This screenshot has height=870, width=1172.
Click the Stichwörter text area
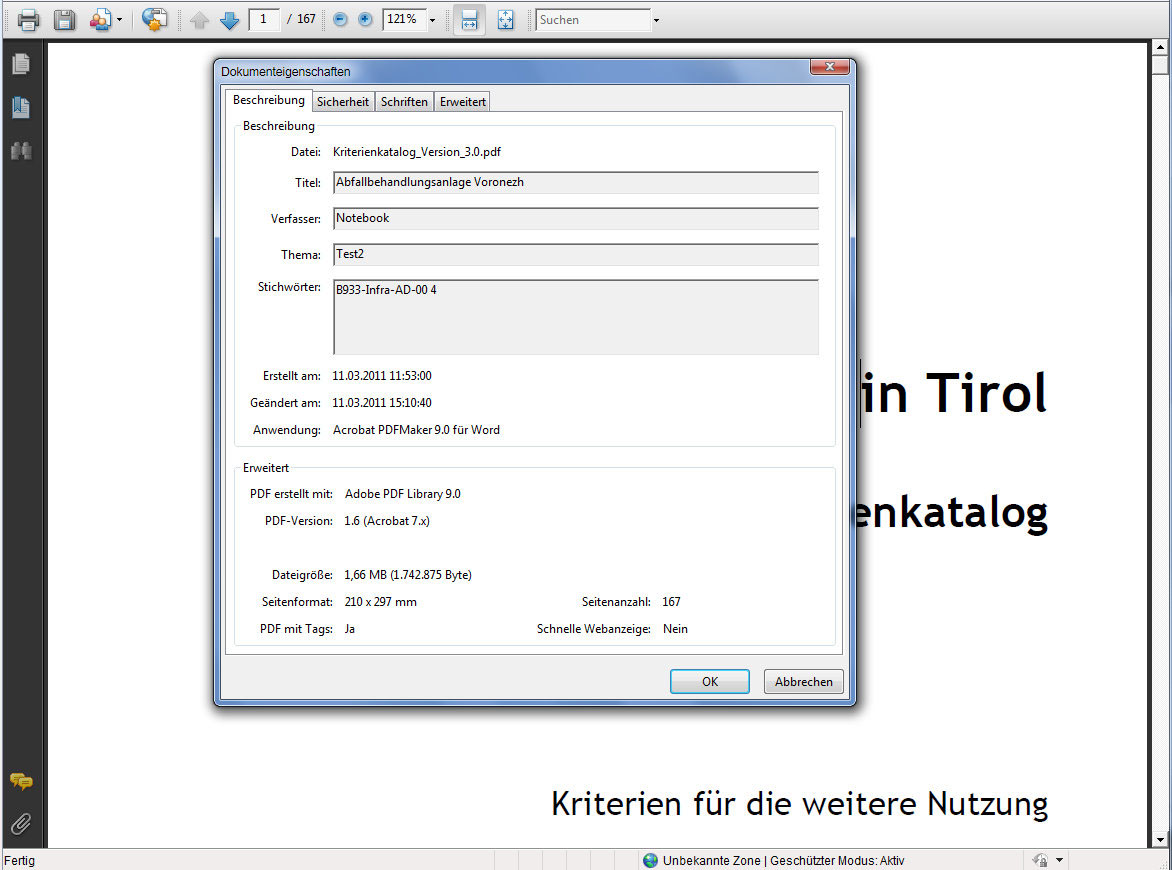(576, 317)
